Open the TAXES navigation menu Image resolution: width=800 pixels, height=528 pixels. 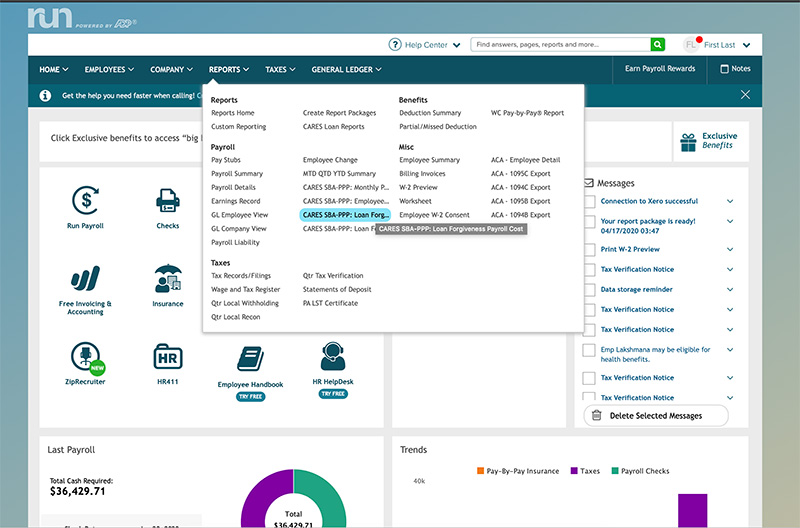coord(280,69)
